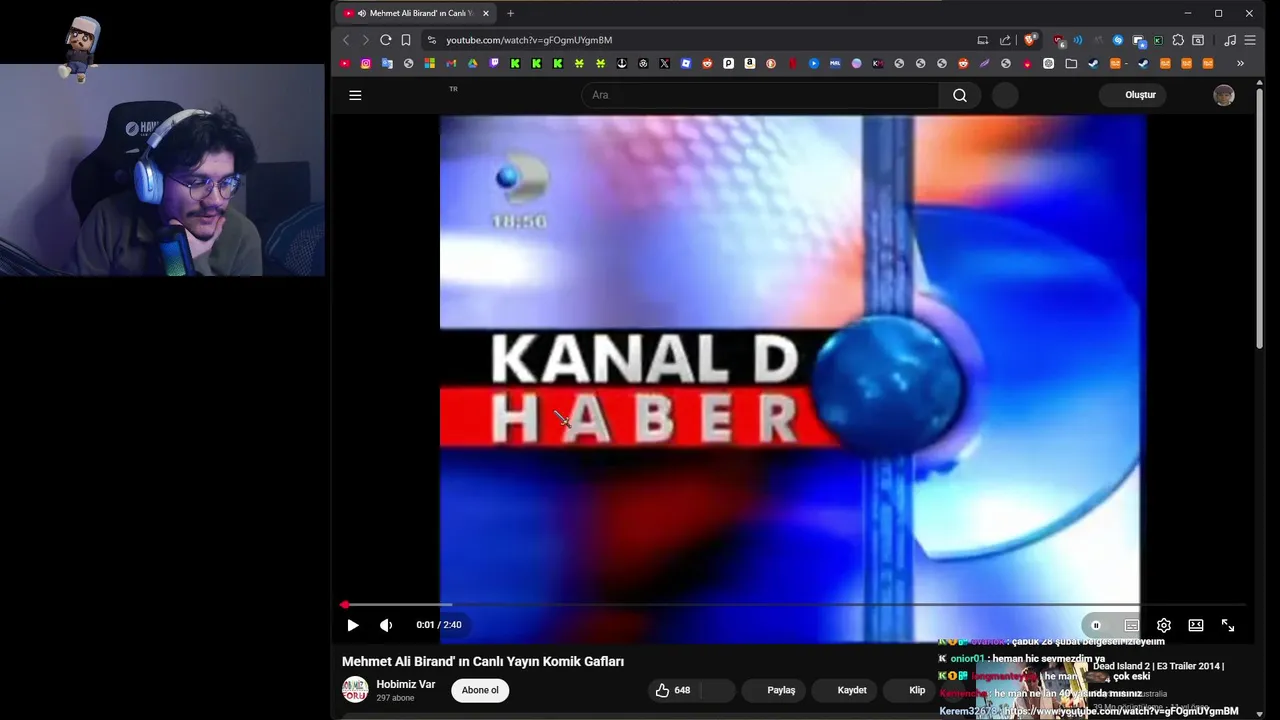Click the dislike button beside 648
This screenshot has height=720, width=1280.
(x=718, y=690)
